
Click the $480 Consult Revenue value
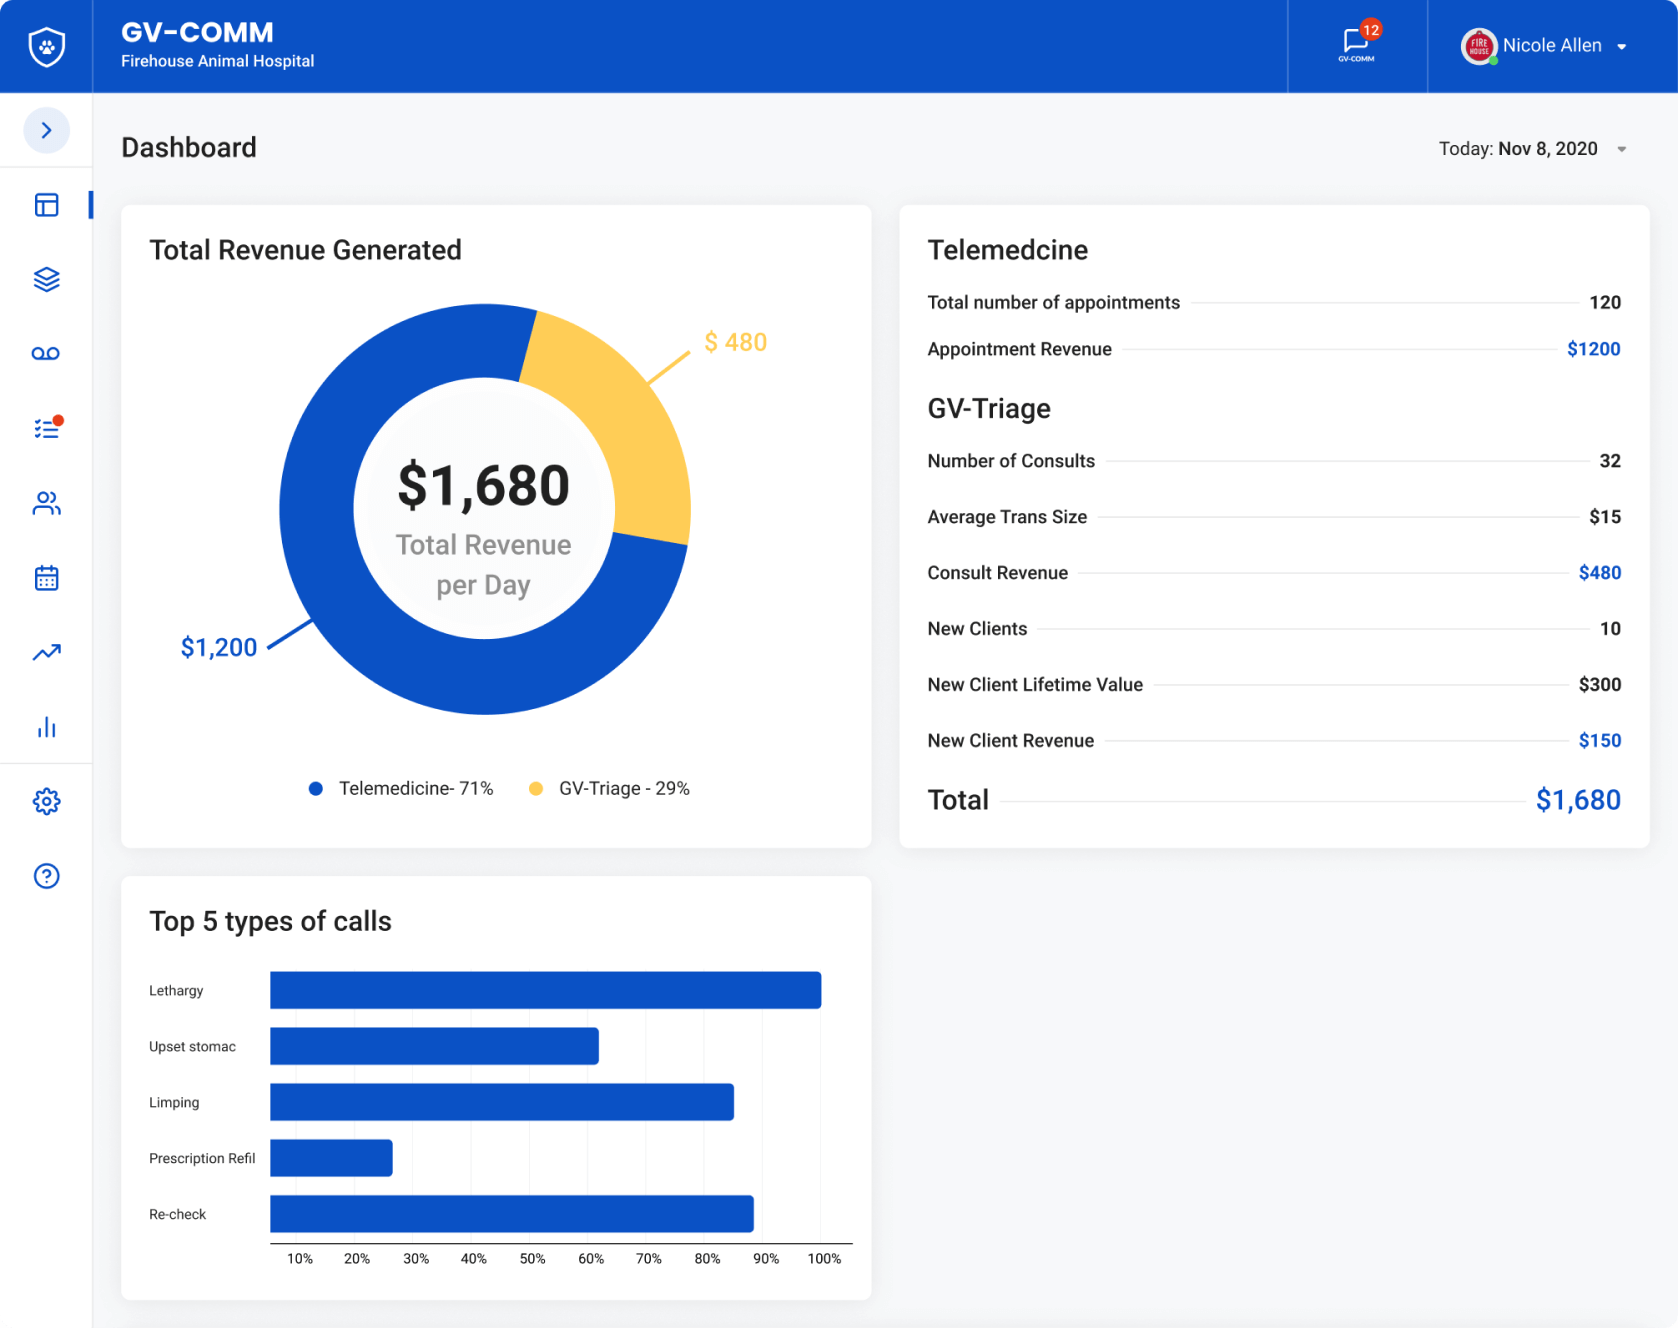tap(1599, 573)
